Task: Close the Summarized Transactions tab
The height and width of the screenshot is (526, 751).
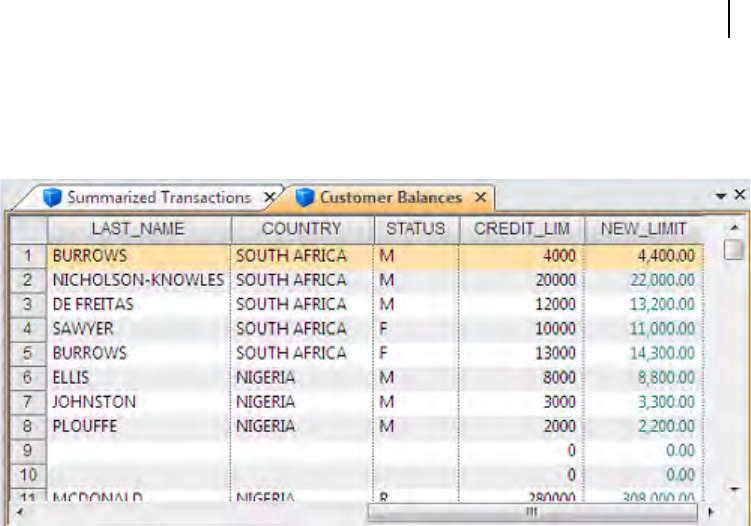Action: point(270,197)
